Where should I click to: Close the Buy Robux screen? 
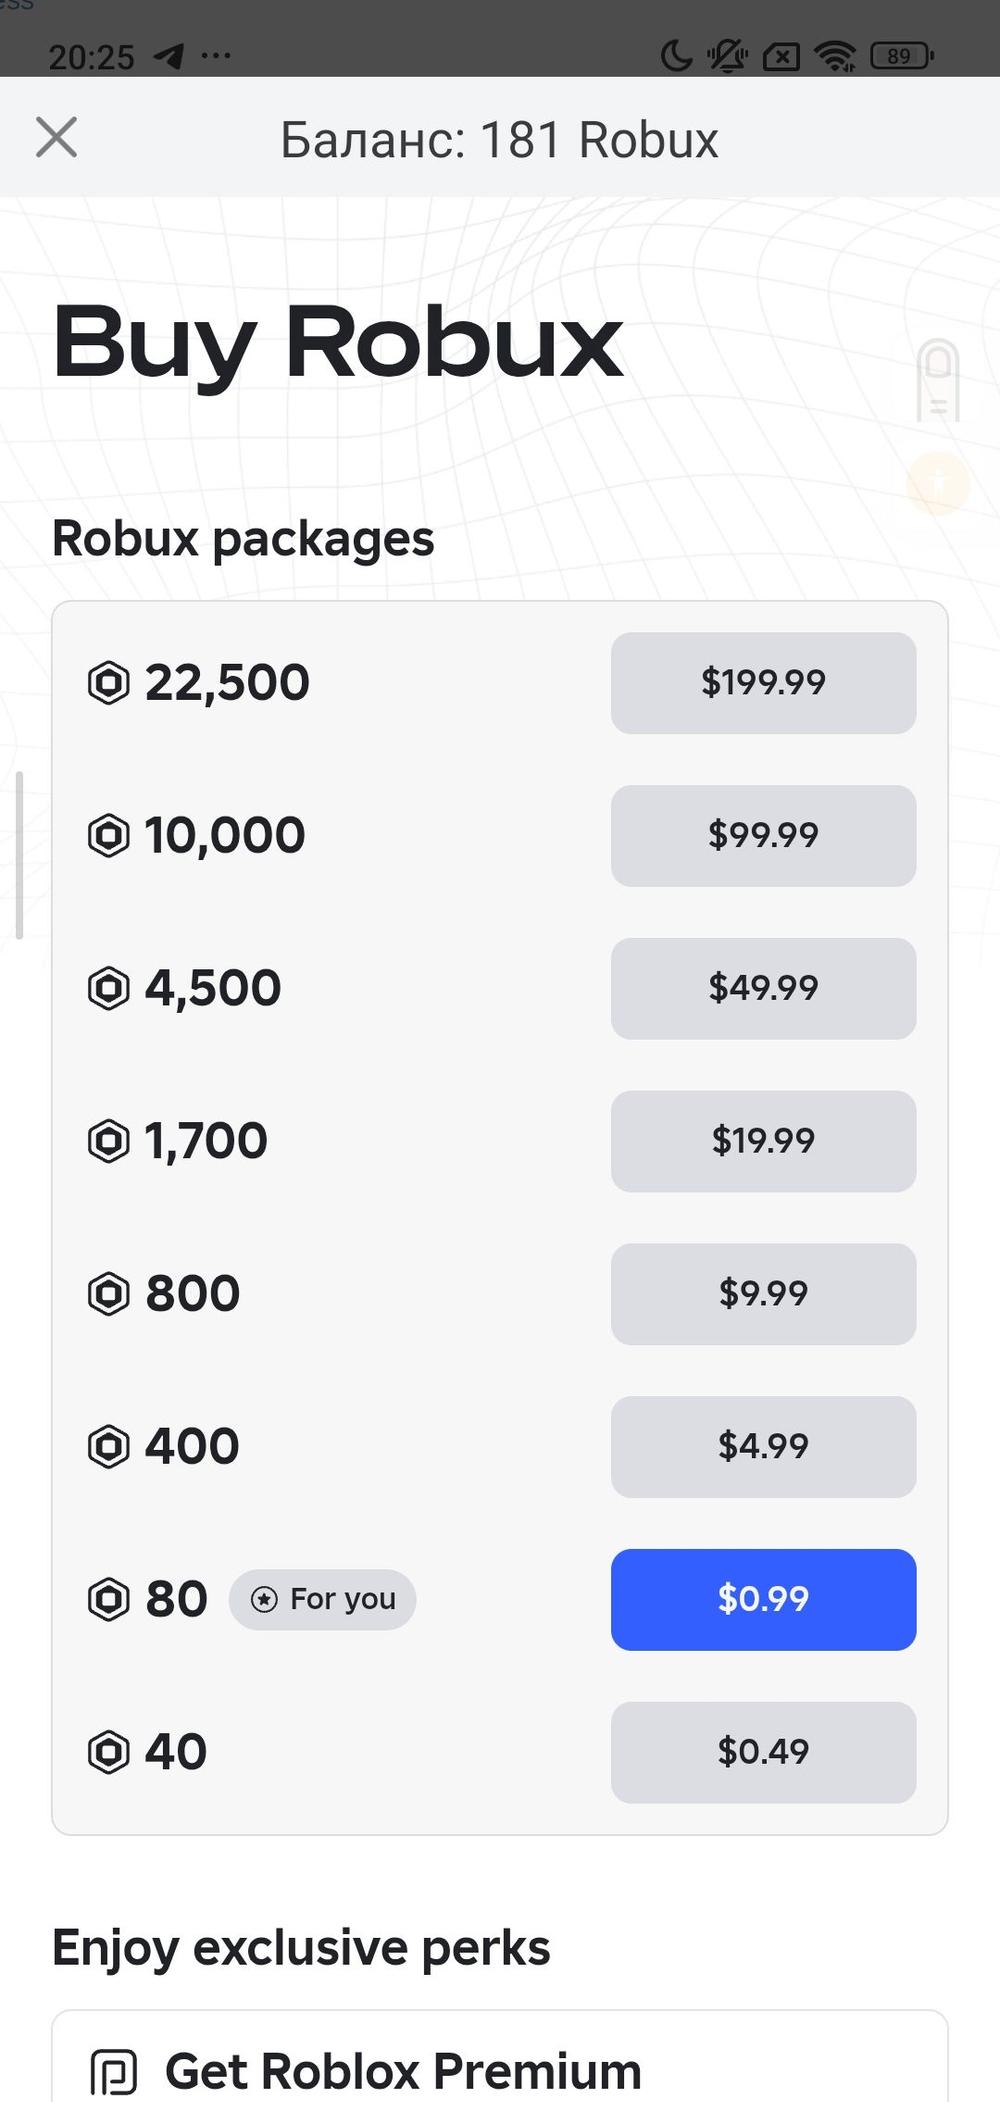[56, 137]
